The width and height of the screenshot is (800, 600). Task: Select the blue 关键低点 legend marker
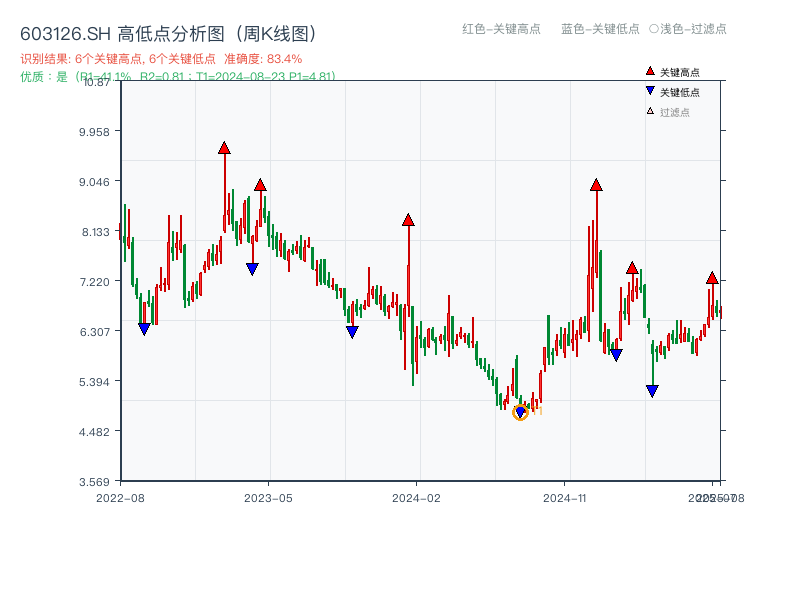pos(648,89)
